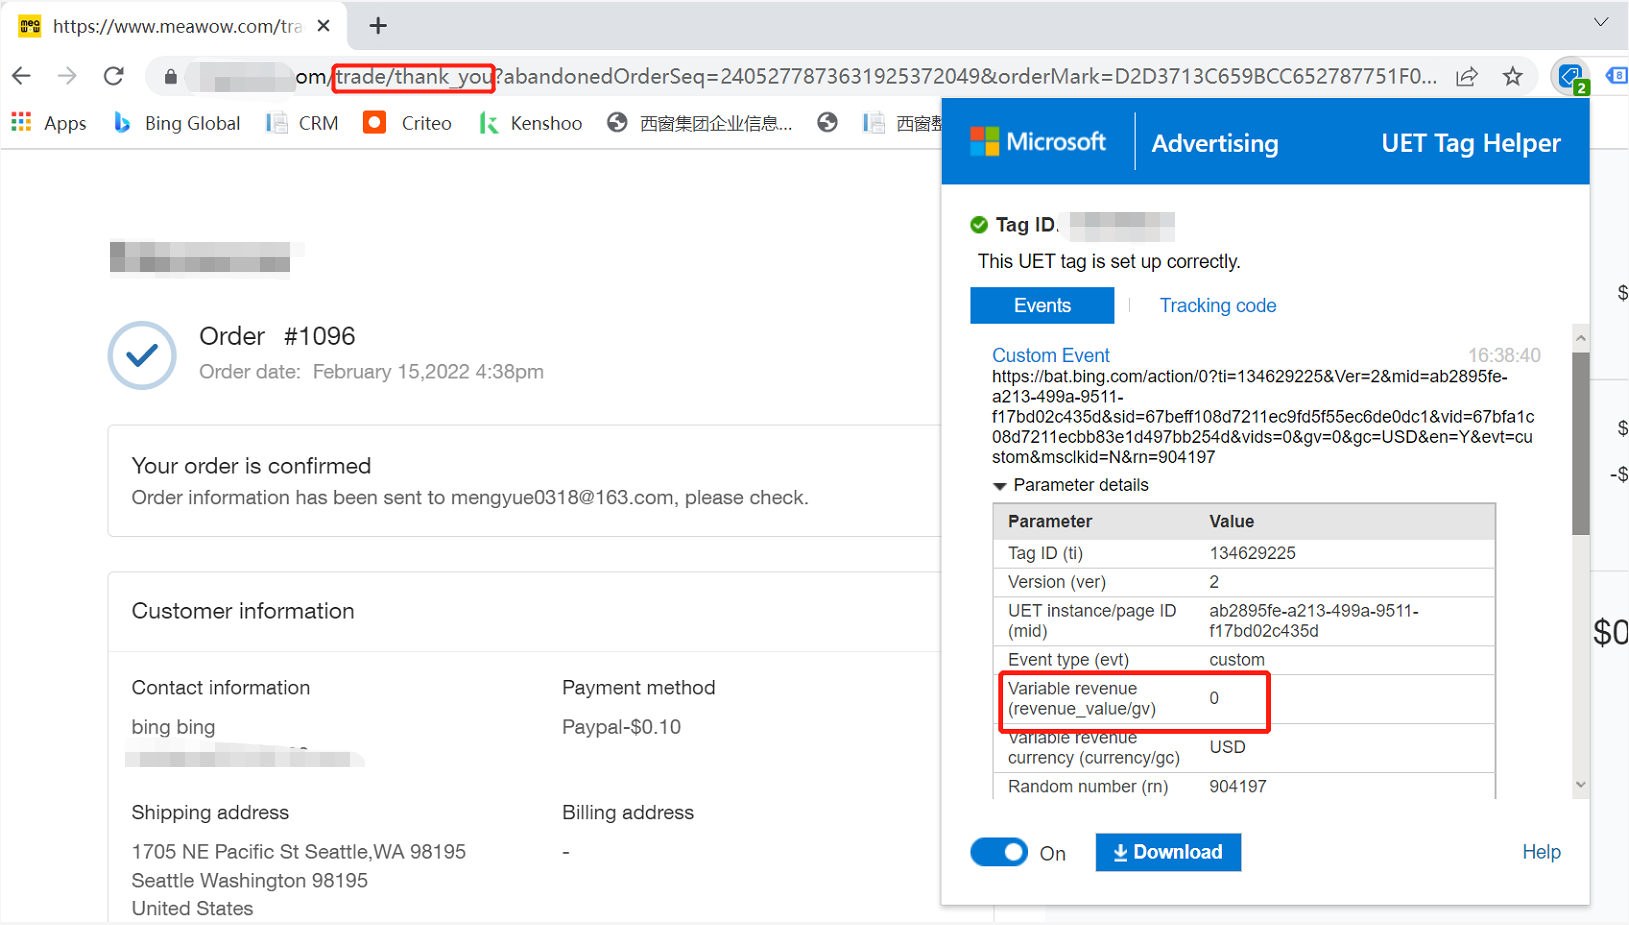This screenshot has width=1629, height=925.
Task: Switch to the meawow.com browser tab
Action: click(176, 26)
